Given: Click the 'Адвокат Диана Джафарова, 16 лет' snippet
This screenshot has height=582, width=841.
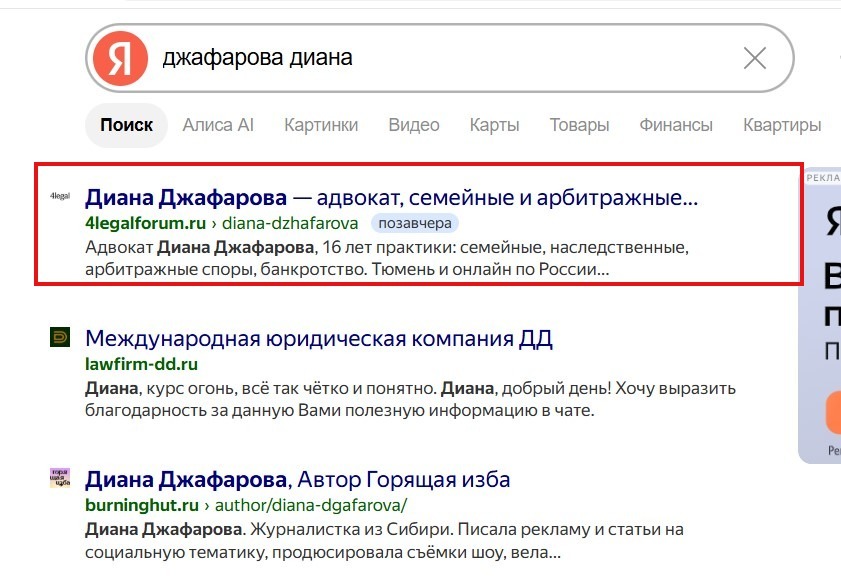Looking at the screenshot, I should point(387,258).
